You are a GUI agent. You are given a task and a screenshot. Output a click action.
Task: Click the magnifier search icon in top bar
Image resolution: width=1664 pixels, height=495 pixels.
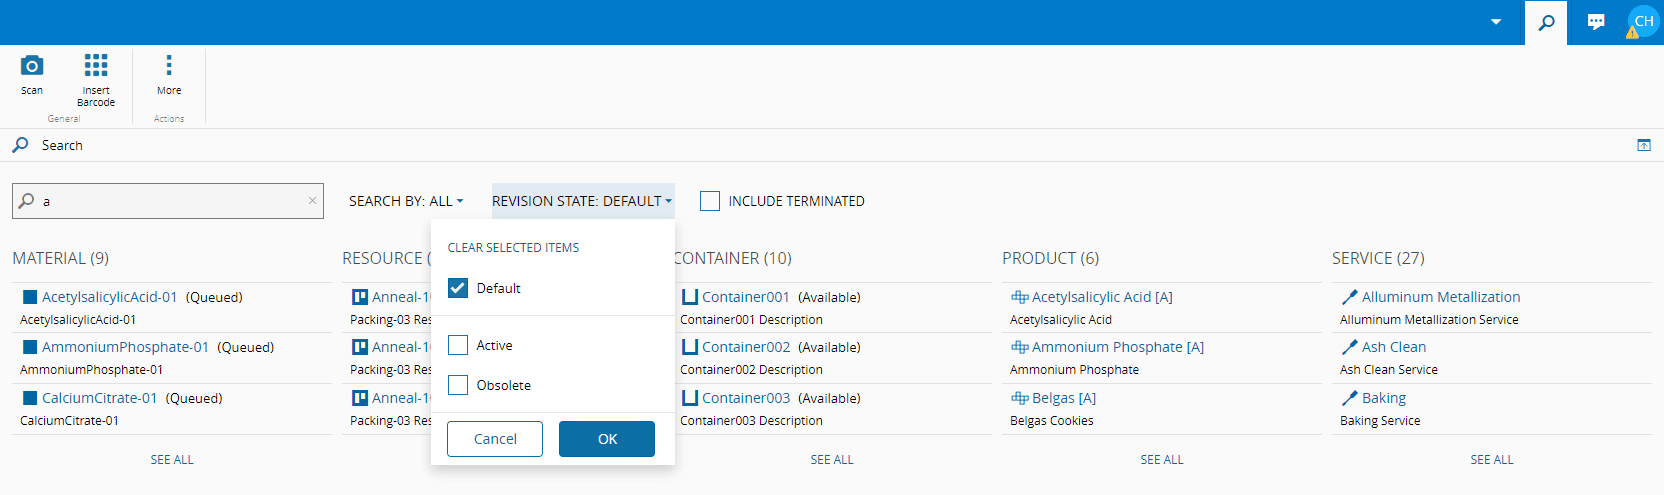pos(1546,22)
